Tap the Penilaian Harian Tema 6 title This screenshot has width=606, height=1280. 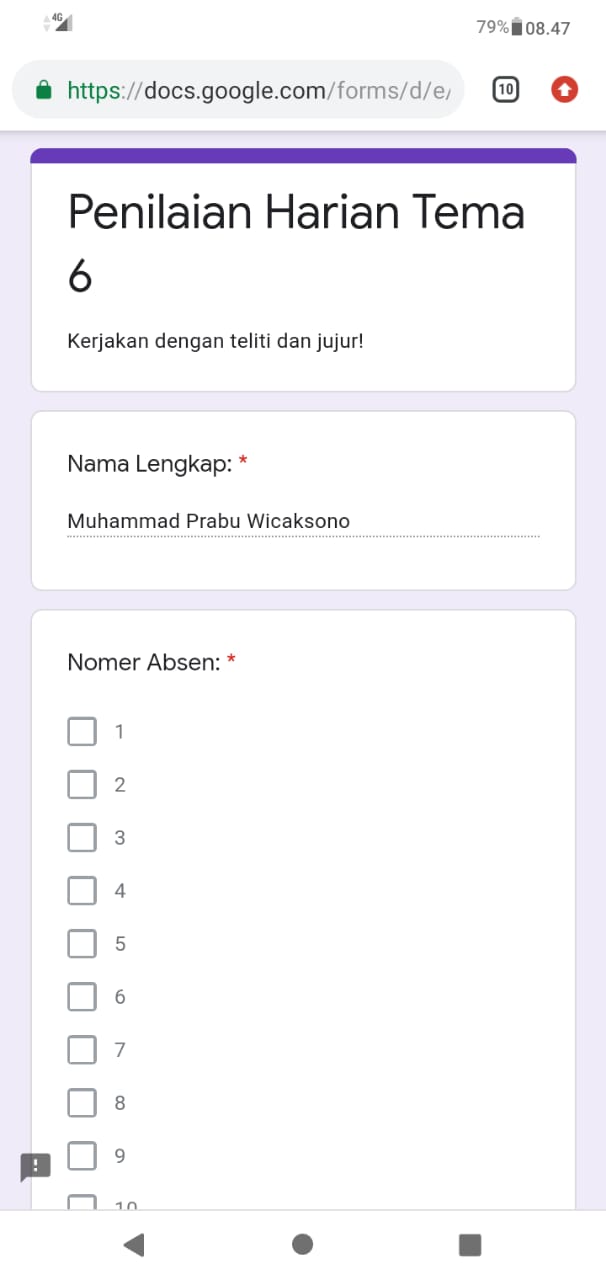(296, 243)
